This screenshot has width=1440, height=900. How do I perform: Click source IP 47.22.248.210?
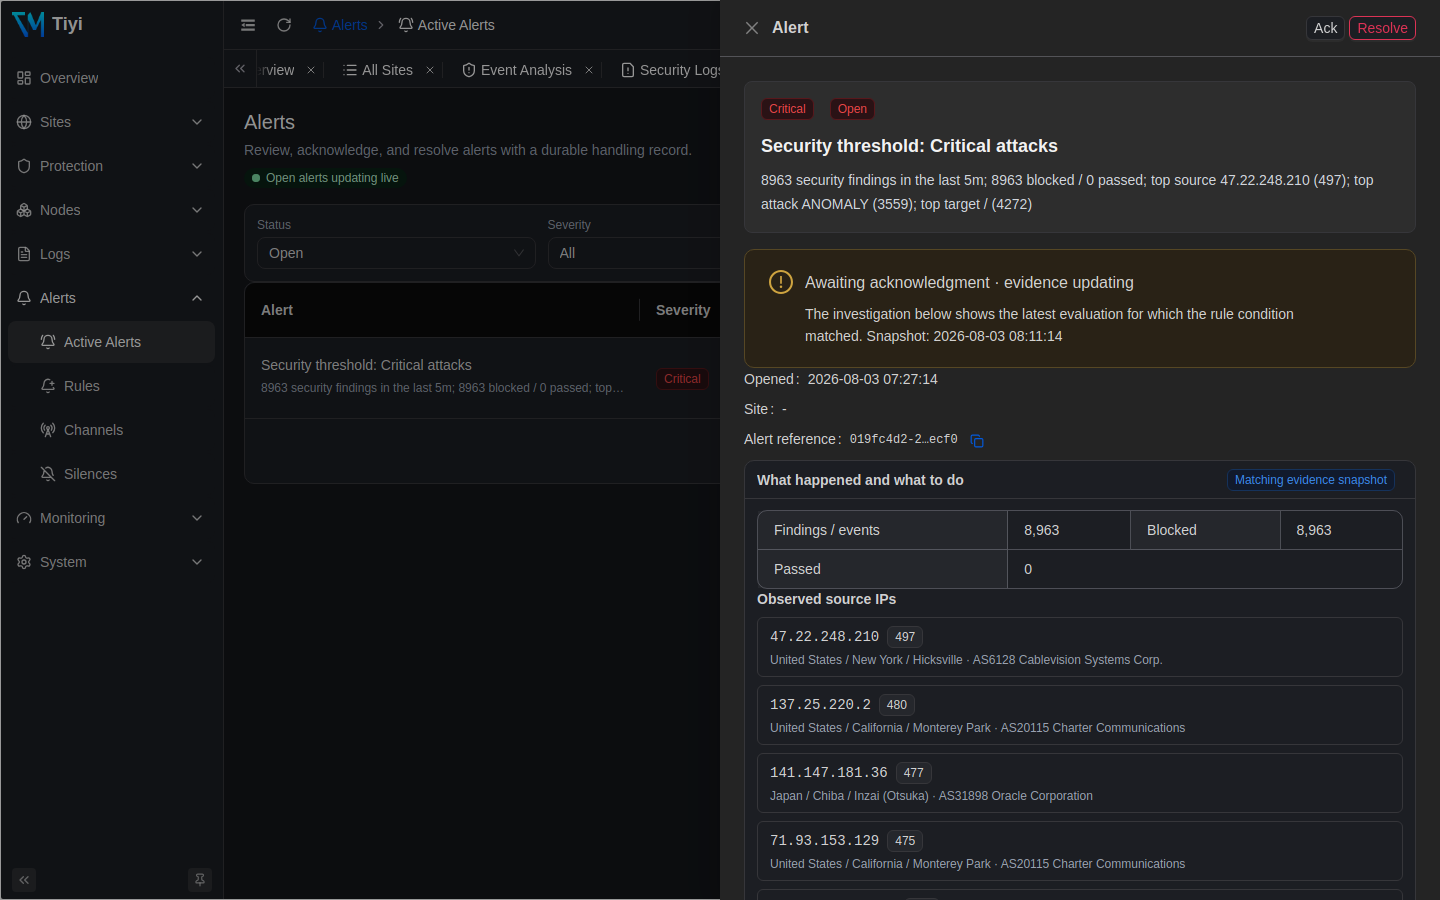point(824,637)
